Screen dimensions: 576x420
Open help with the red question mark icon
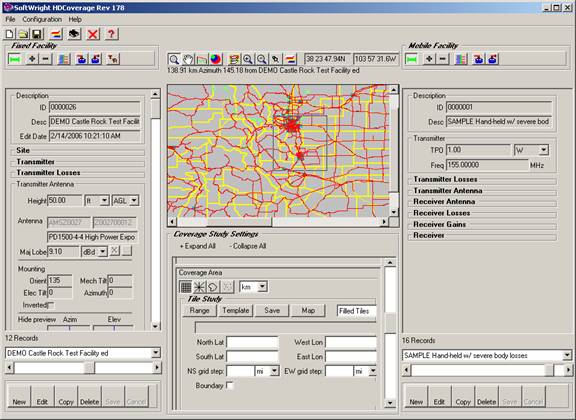point(111,34)
